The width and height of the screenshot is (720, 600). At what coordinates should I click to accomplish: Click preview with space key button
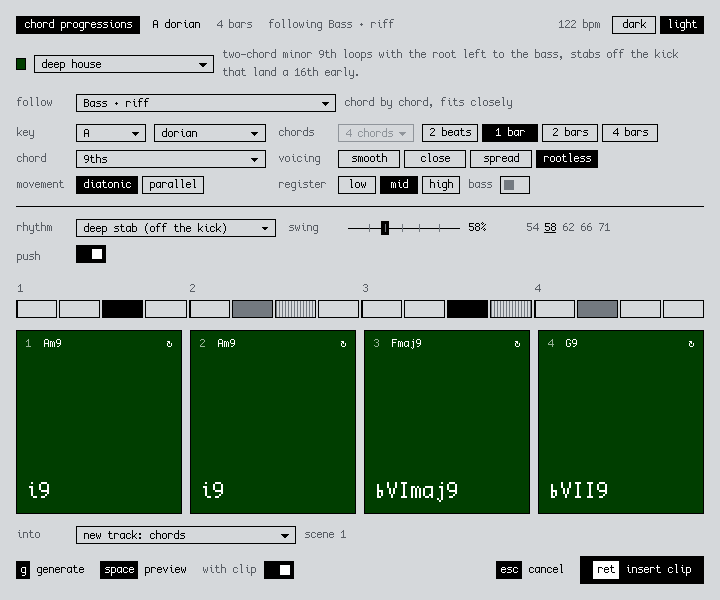[143, 570]
